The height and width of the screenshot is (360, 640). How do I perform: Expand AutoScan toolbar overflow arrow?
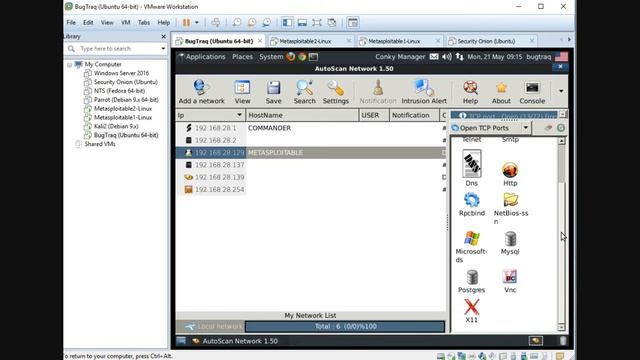coord(561,91)
